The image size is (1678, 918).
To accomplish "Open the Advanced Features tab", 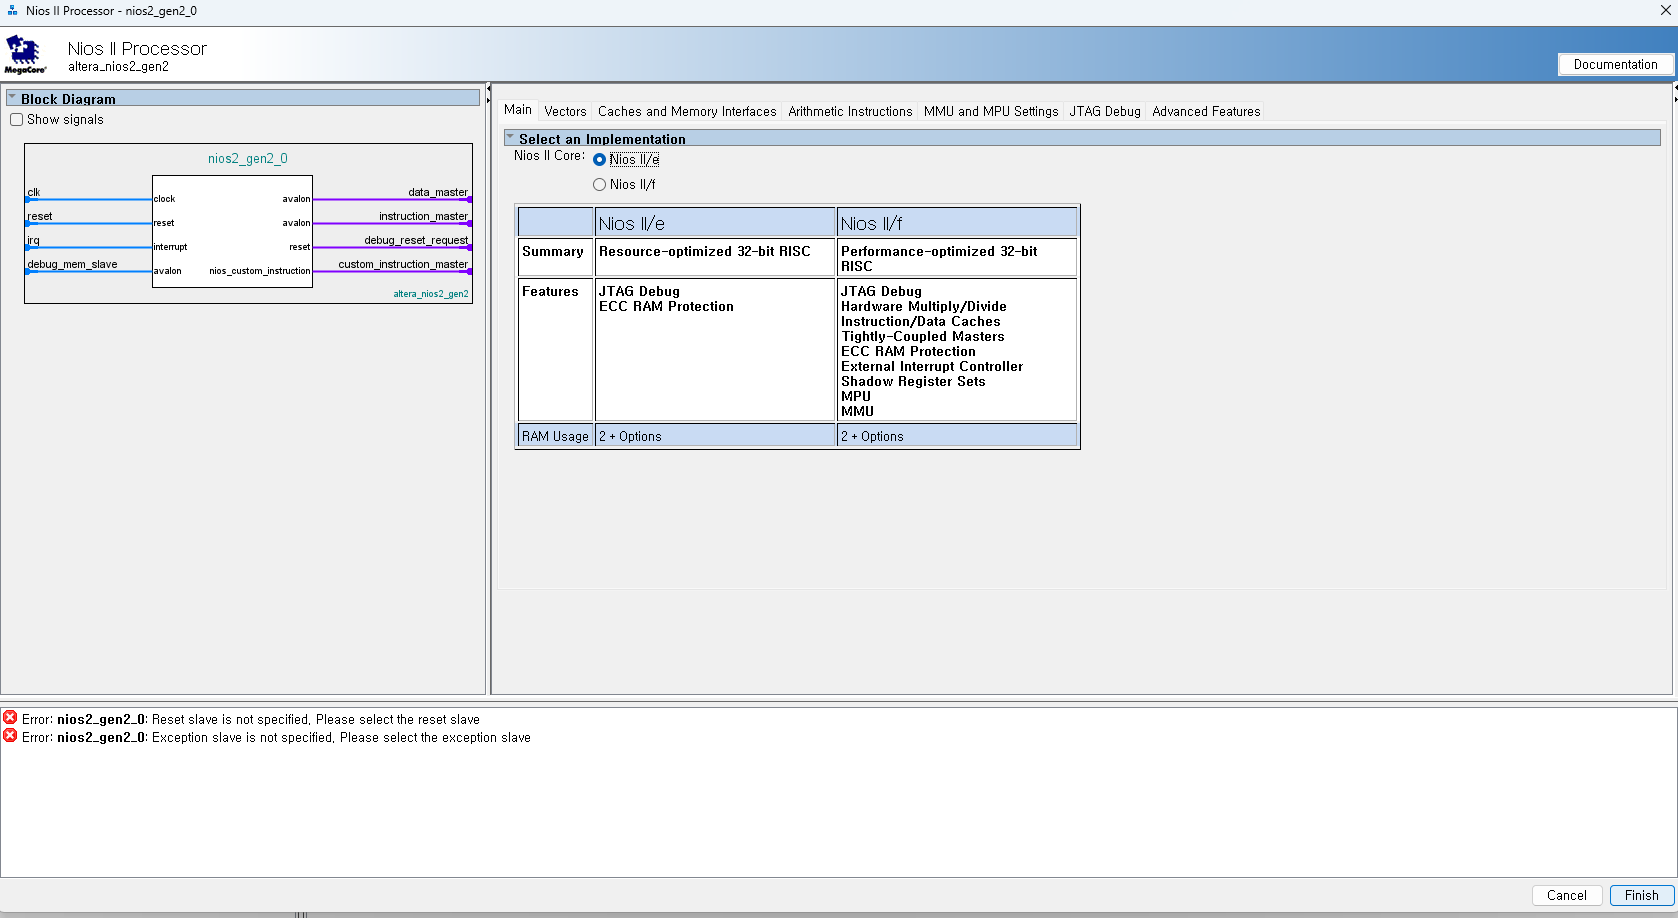I will pyautogui.click(x=1206, y=111).
